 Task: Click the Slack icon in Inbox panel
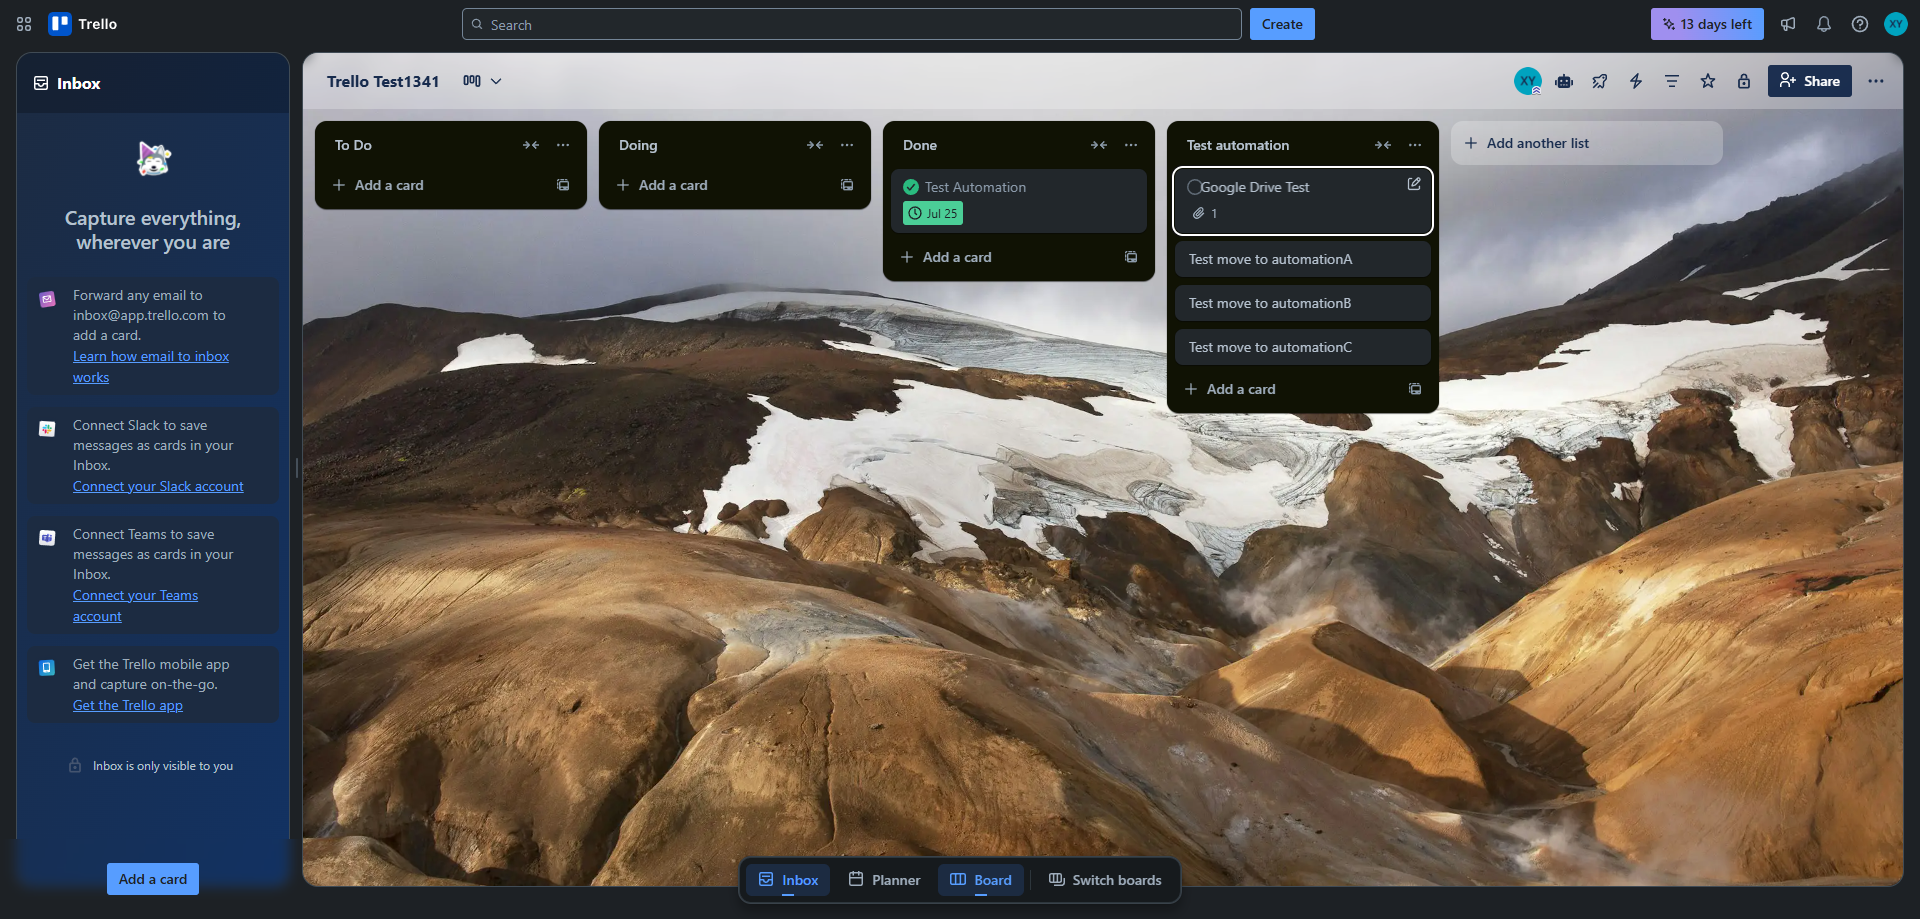pyautogui.click(x=47, y=429)
